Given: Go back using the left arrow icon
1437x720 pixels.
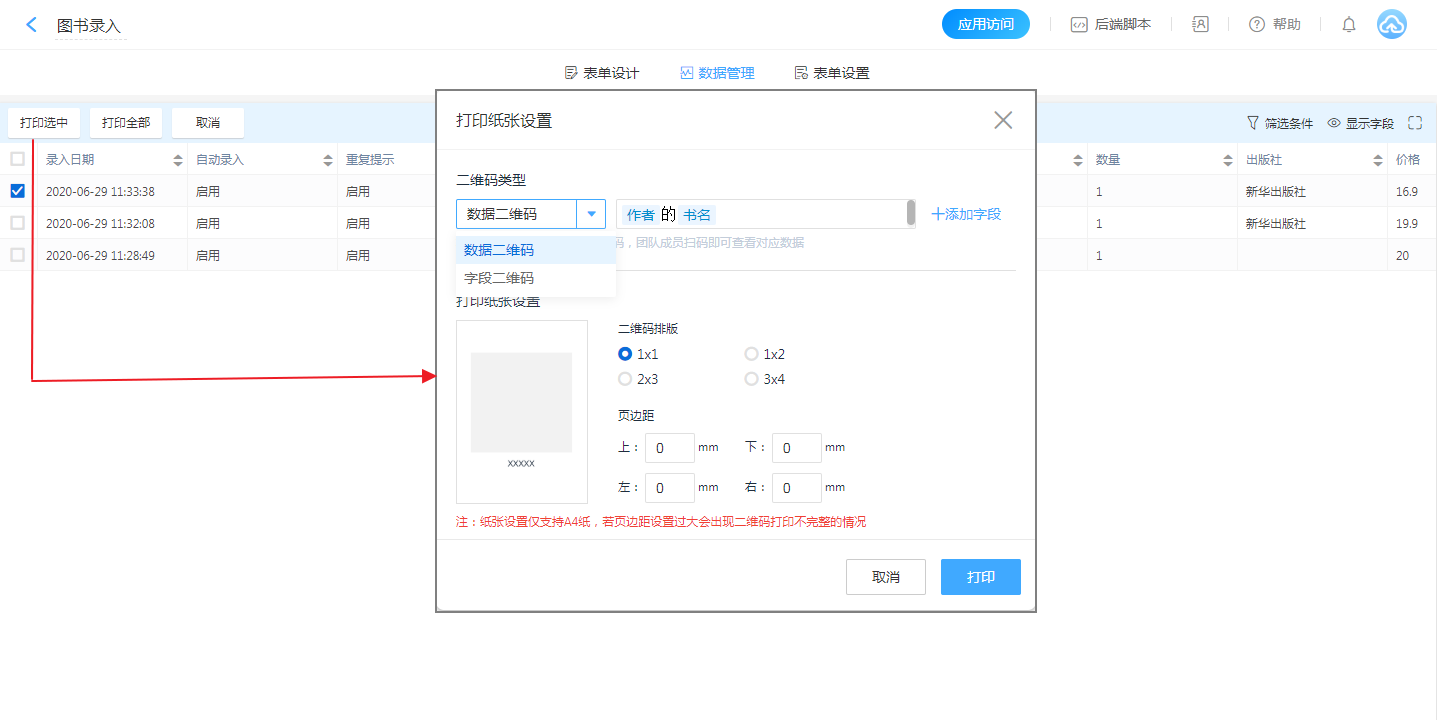Looking at the screenshot, I should (31, 25).
